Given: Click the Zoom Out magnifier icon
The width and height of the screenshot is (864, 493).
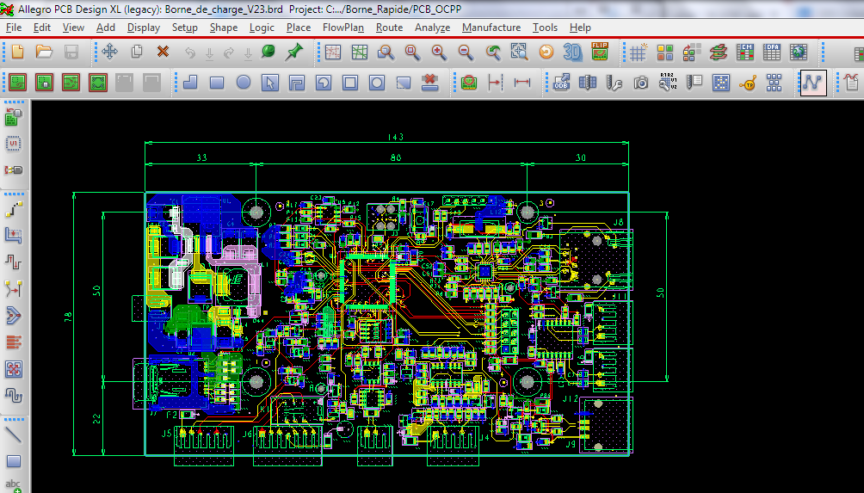Looking at the screenshot, I should 466,52.
